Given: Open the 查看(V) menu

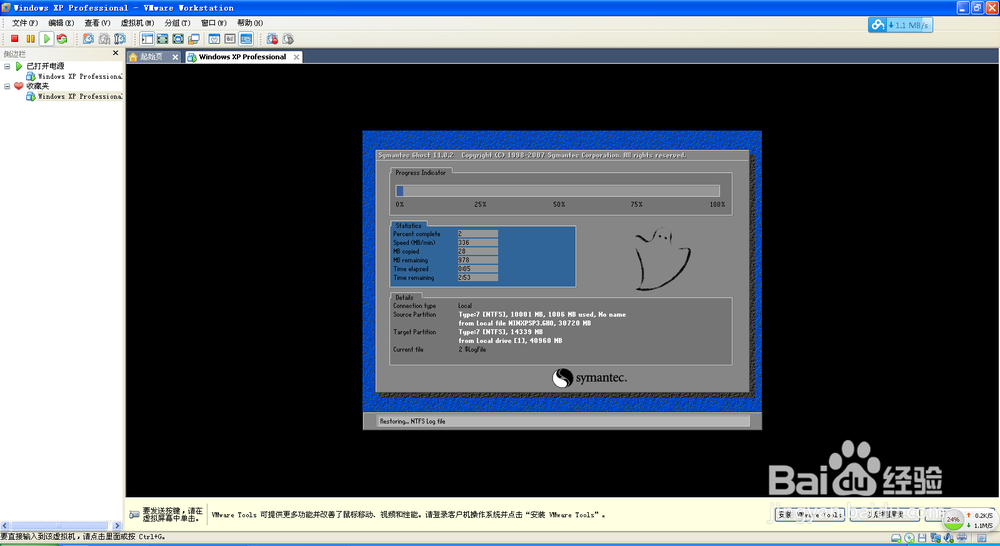Looking at the screenshot, I should (97, 23).
